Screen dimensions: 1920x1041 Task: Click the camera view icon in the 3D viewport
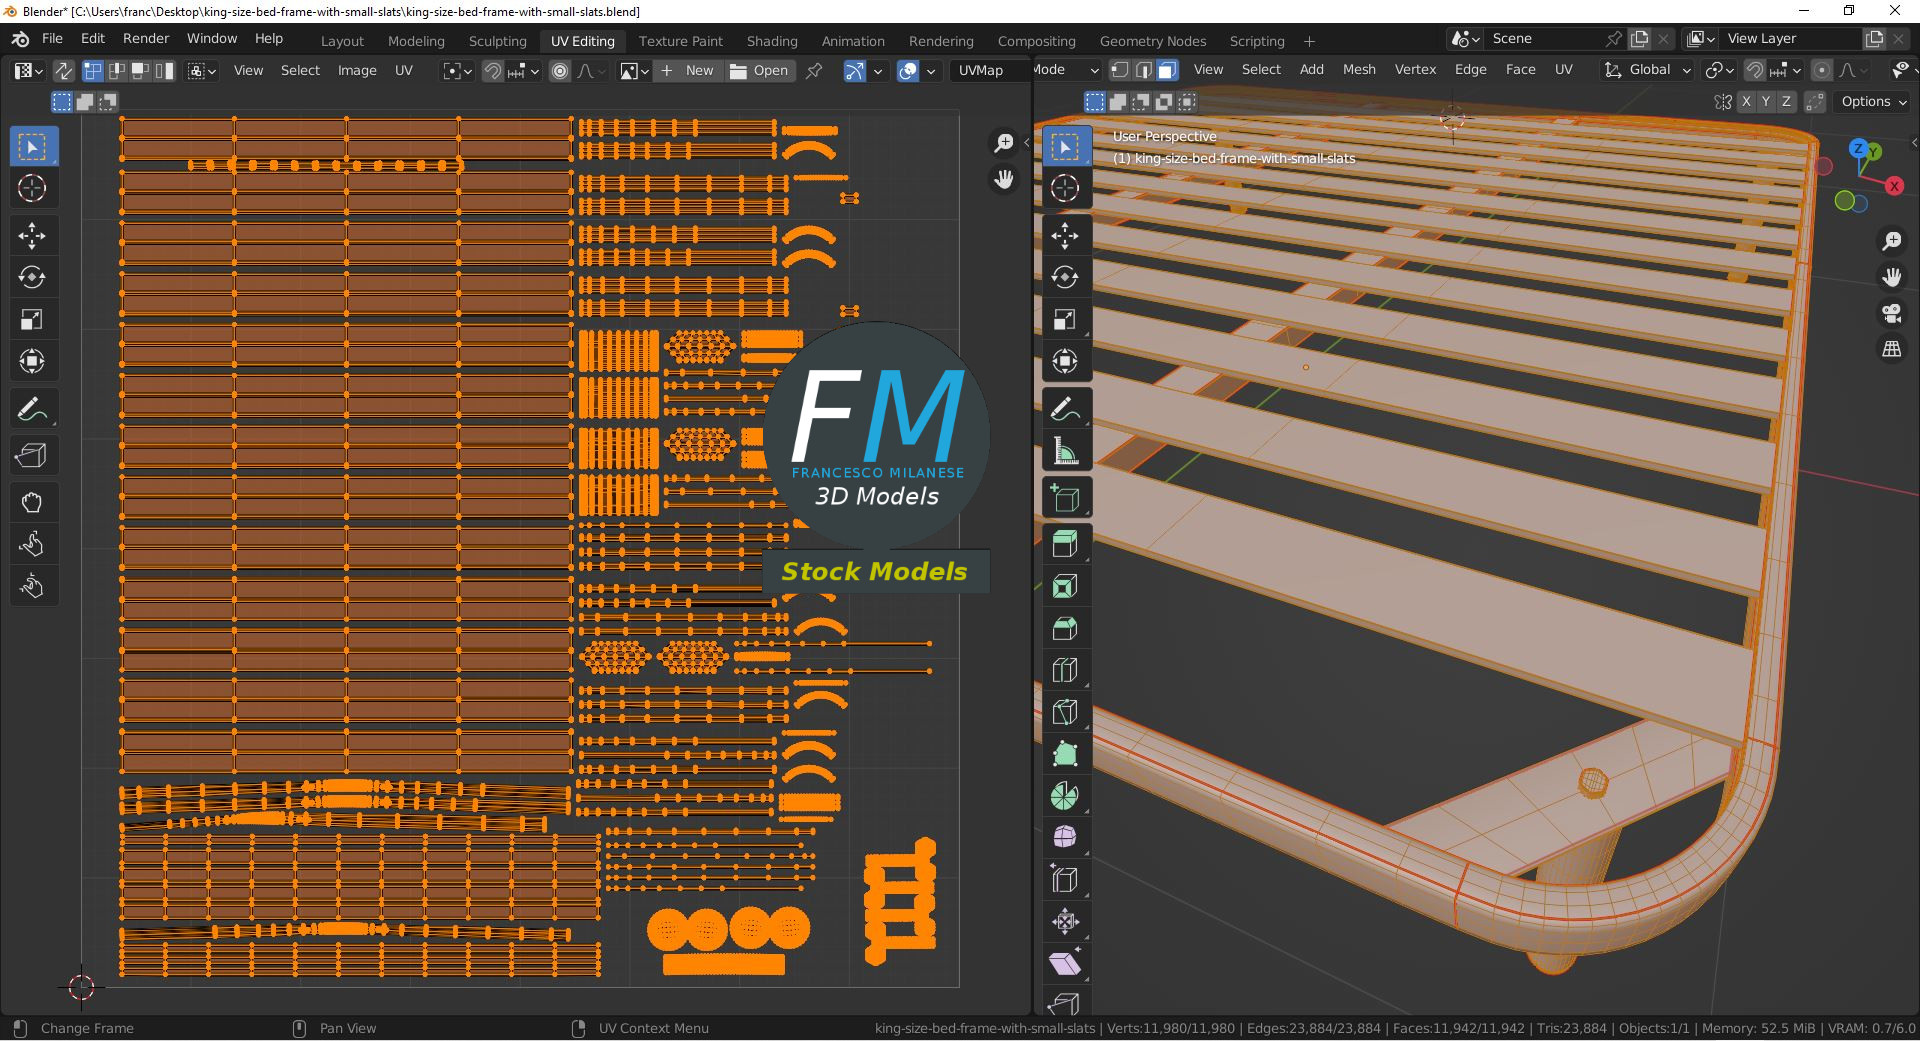pyautogui.click(x=1891, y=314)
